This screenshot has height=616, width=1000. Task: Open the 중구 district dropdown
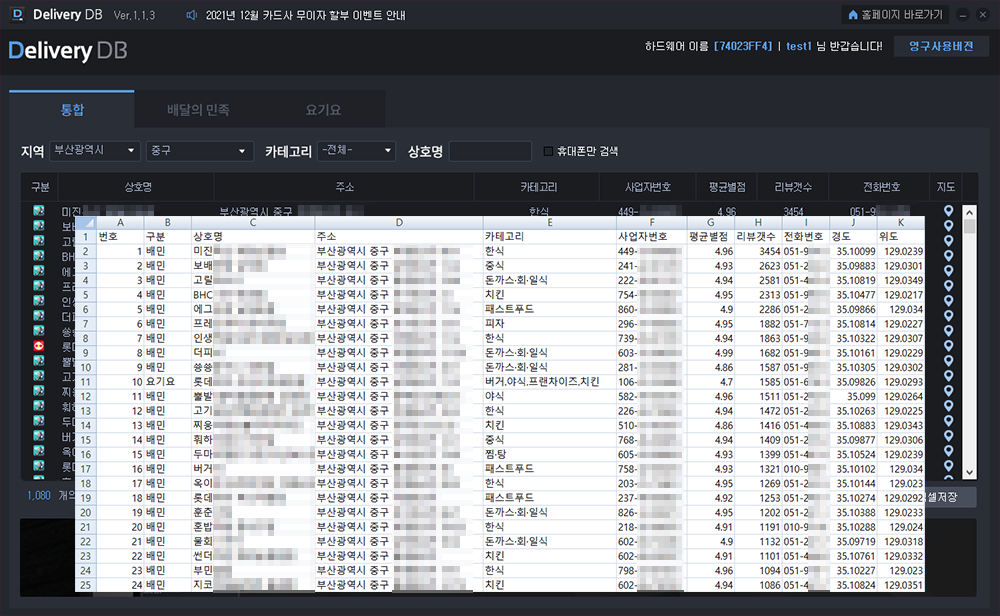click(x=200, y=150)
